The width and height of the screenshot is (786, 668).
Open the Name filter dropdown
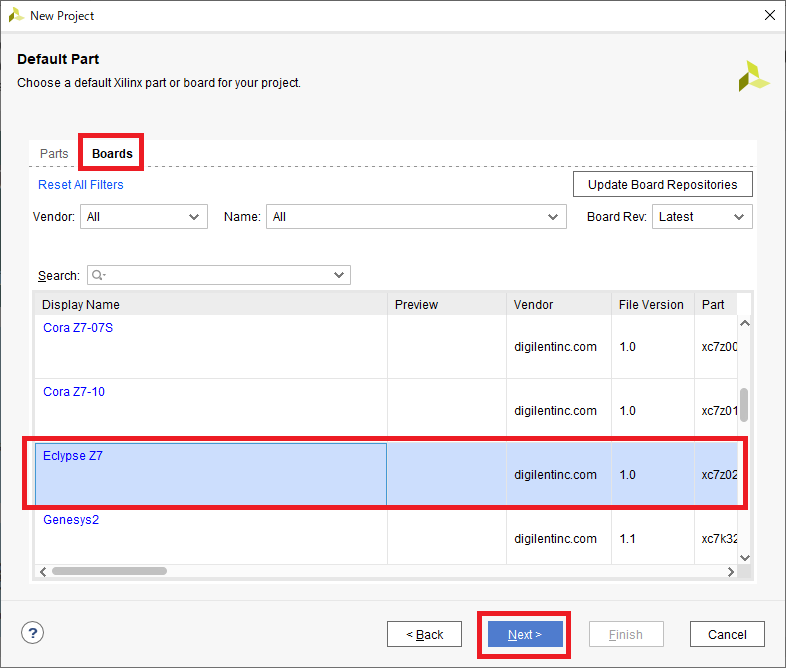coord(416,217)
